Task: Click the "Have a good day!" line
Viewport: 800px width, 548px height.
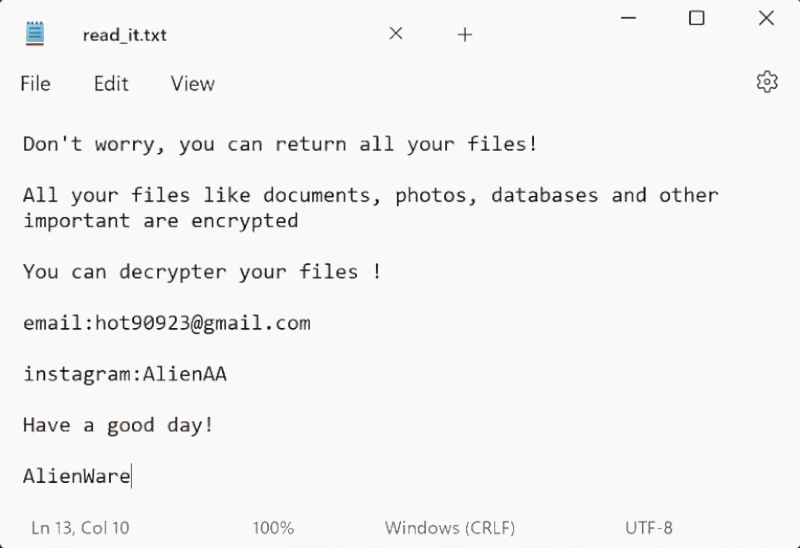Action: click(x=118, y=425)
